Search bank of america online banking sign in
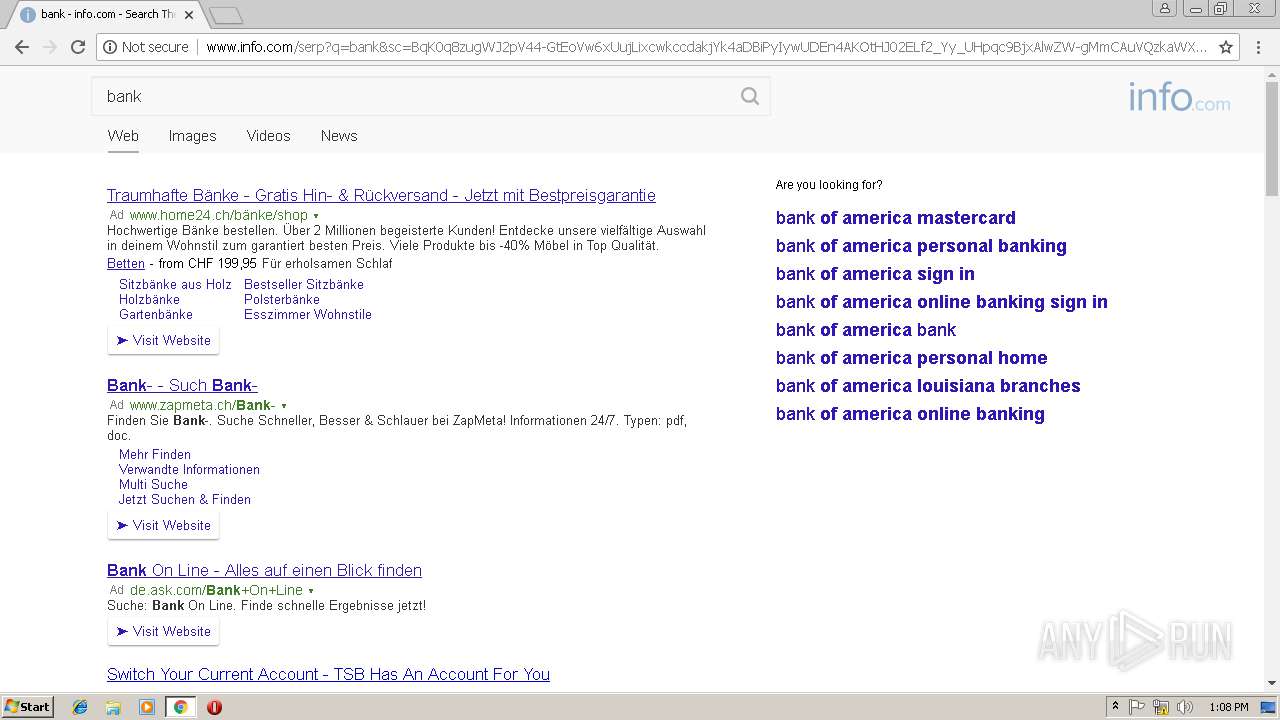Screen dimensions: 1280x720 [x=942, y=302]
